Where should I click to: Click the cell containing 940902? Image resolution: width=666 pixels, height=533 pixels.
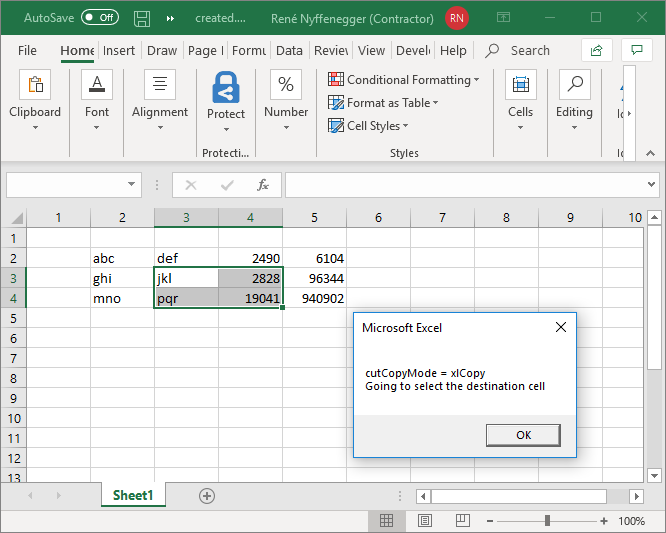point(315,298)
